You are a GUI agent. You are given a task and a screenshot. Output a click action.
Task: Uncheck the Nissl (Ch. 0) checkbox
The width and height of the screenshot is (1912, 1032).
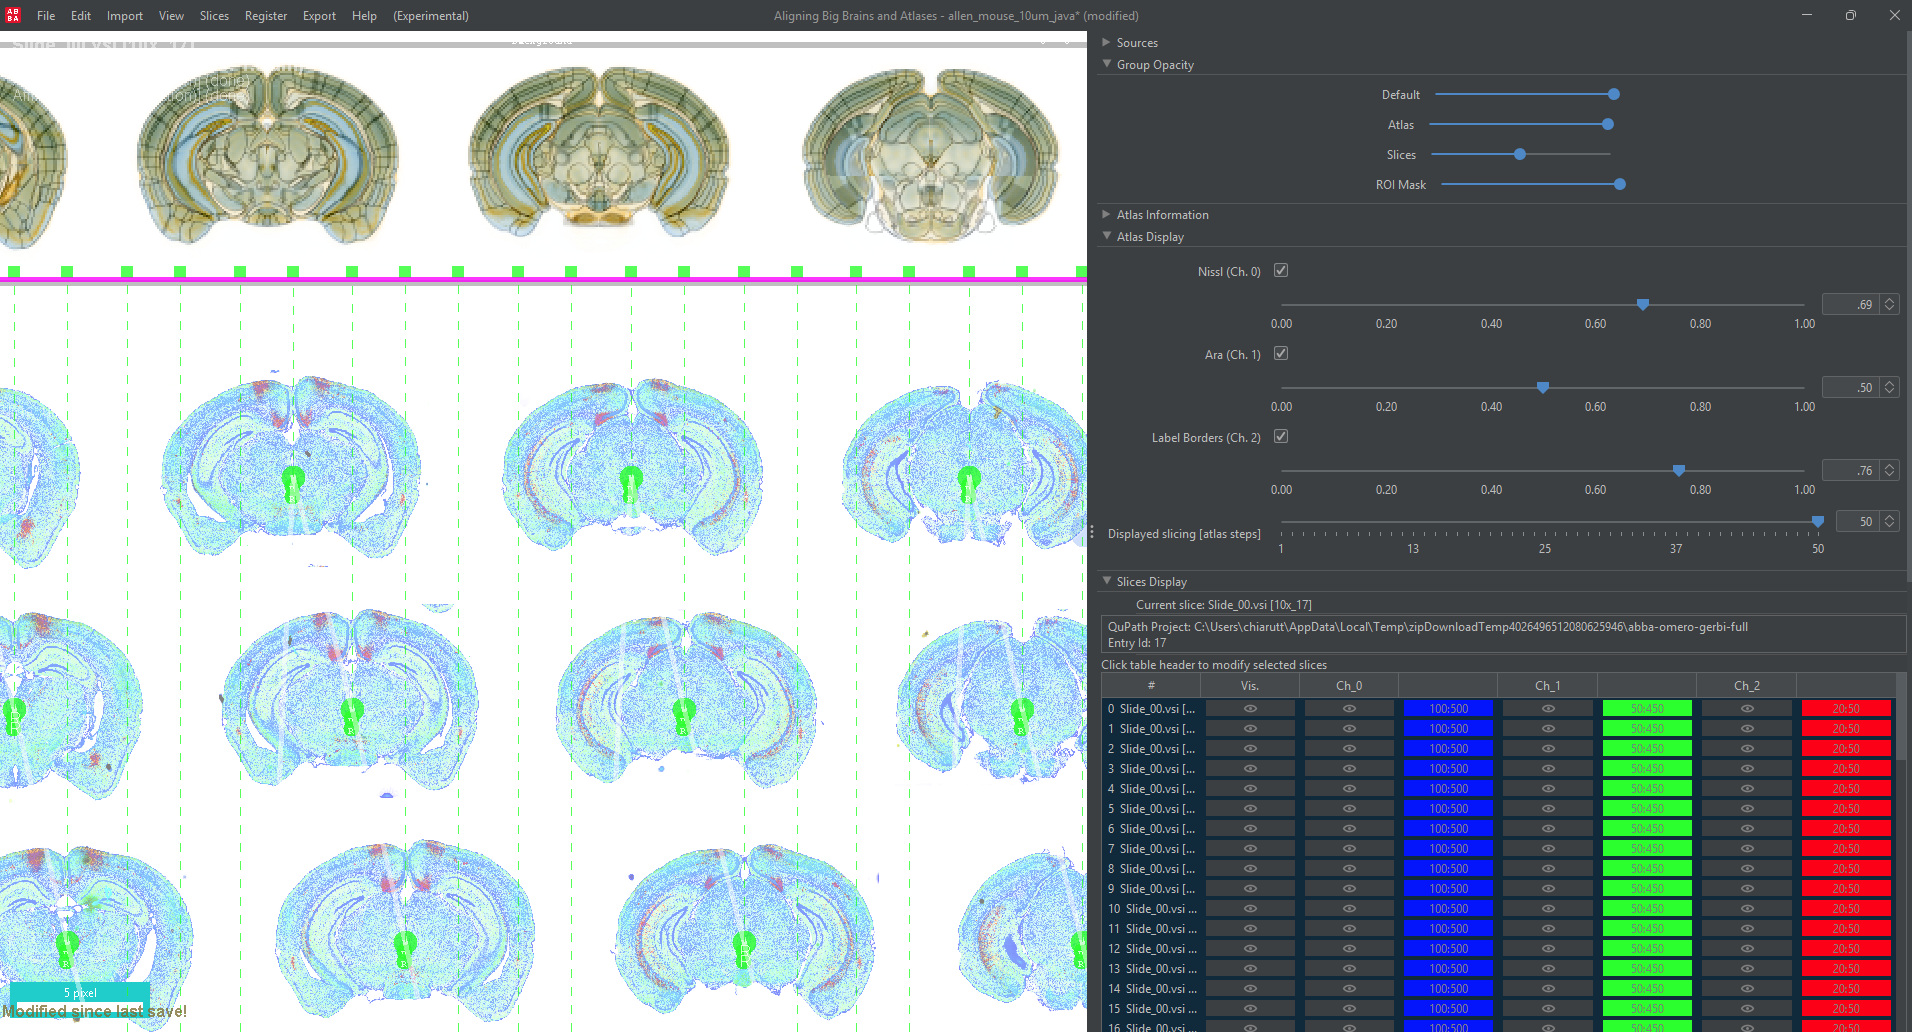point(1280,271)
